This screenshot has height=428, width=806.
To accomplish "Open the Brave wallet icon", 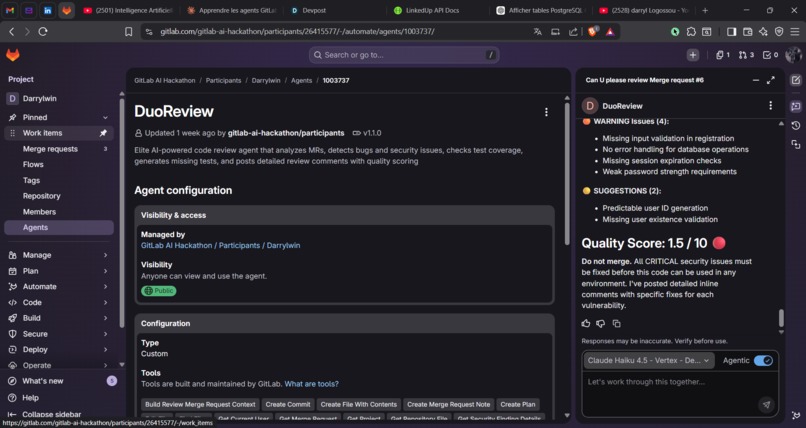I will [747, 31].
